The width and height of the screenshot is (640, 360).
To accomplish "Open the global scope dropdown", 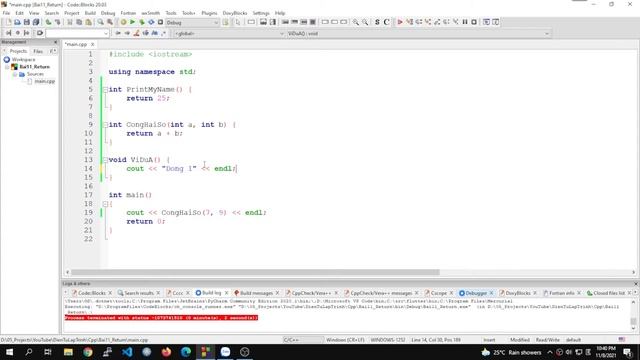I will (x=229, y=33).
